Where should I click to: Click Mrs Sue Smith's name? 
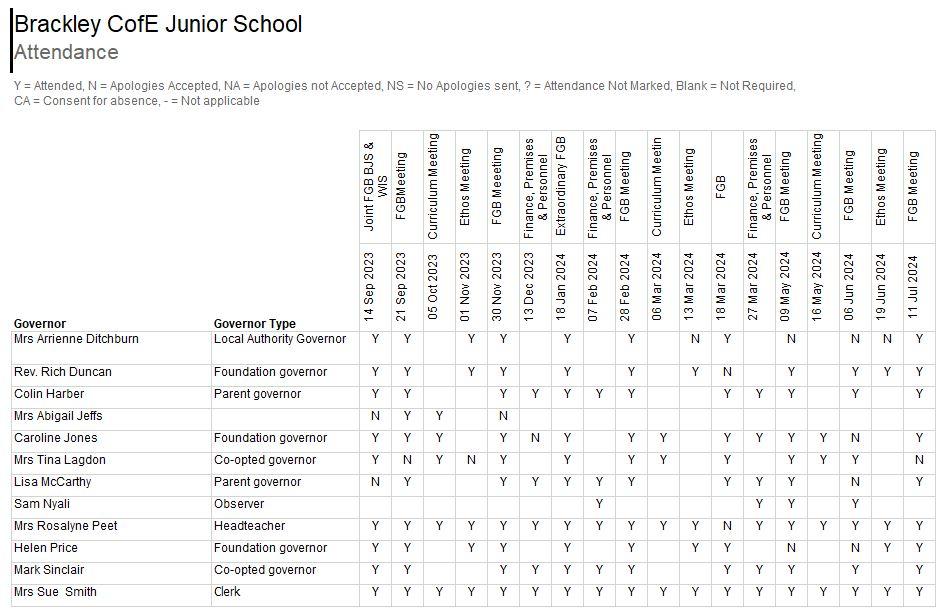tap(56, 592)
